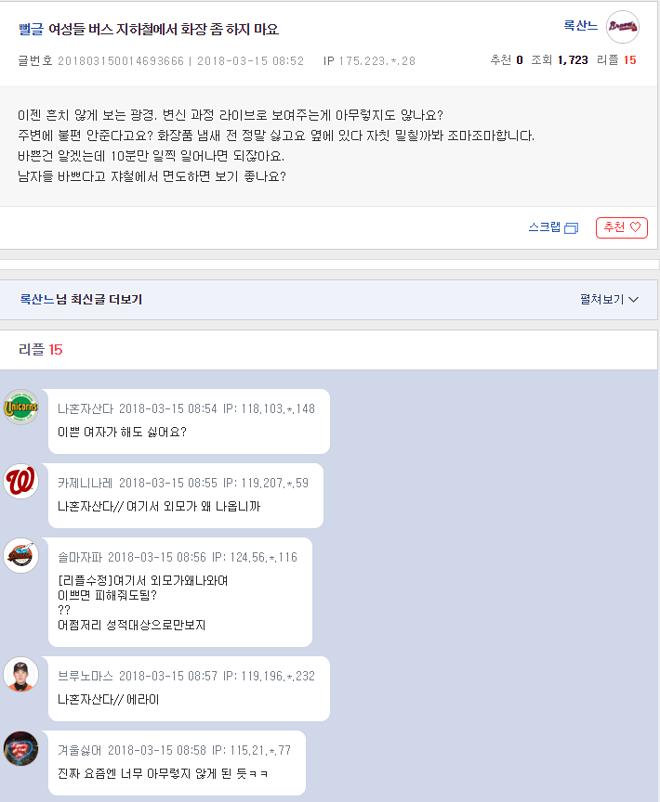Expand 펼쳐보기 chevron for recent posts

click(633, 300)
